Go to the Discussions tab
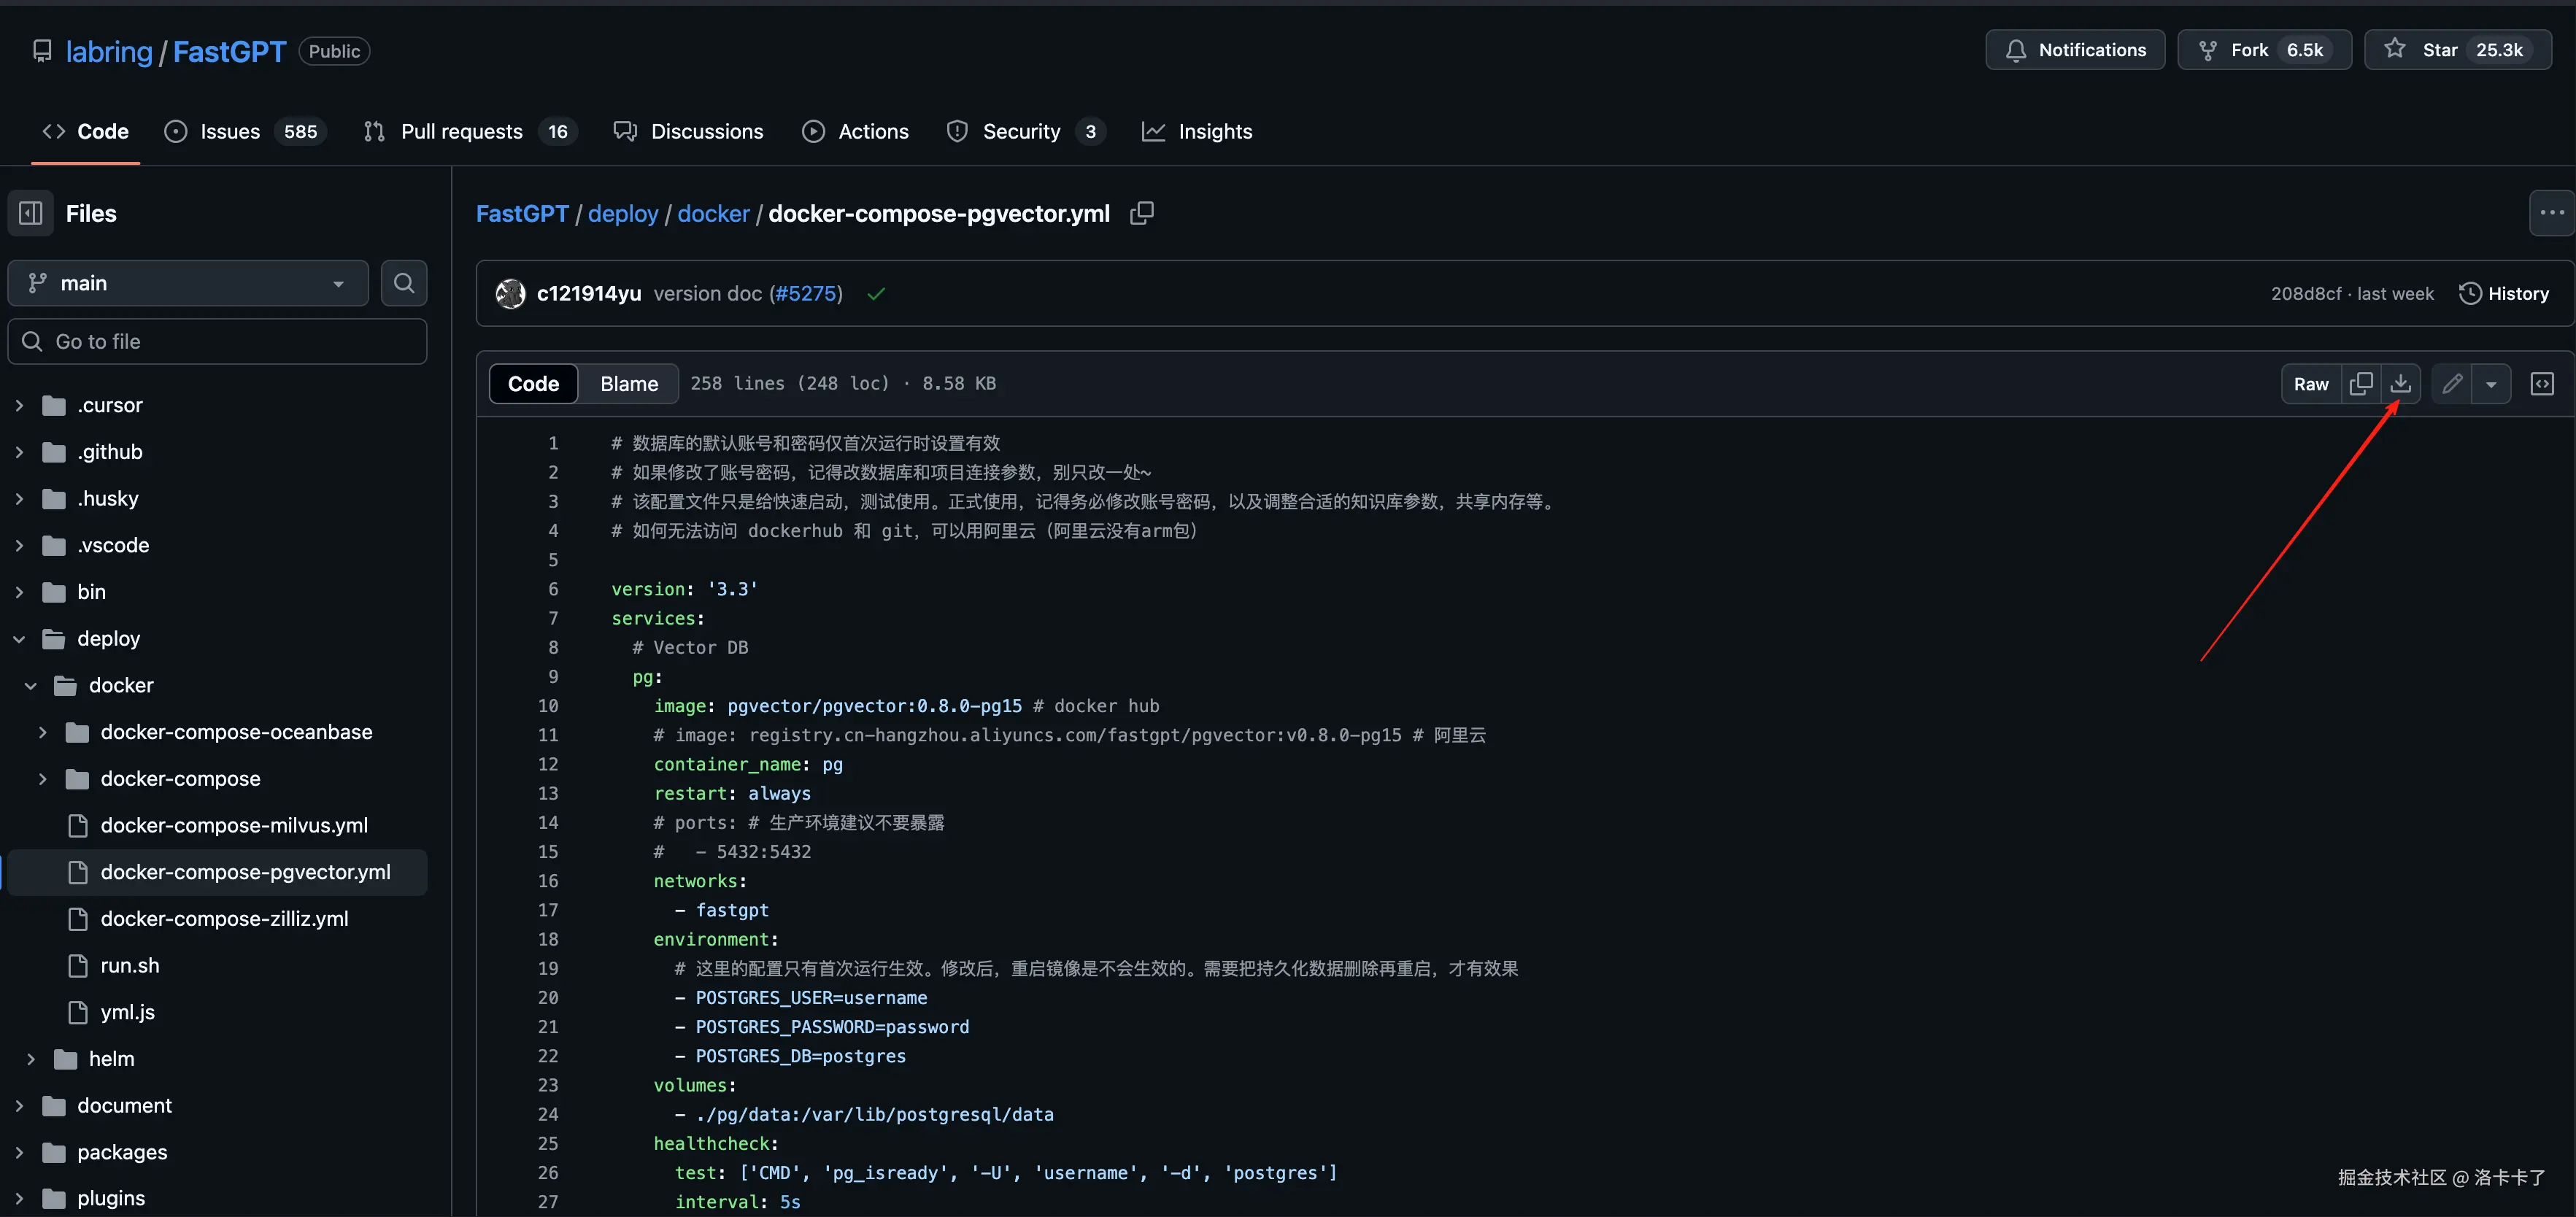 click(706, 131)
